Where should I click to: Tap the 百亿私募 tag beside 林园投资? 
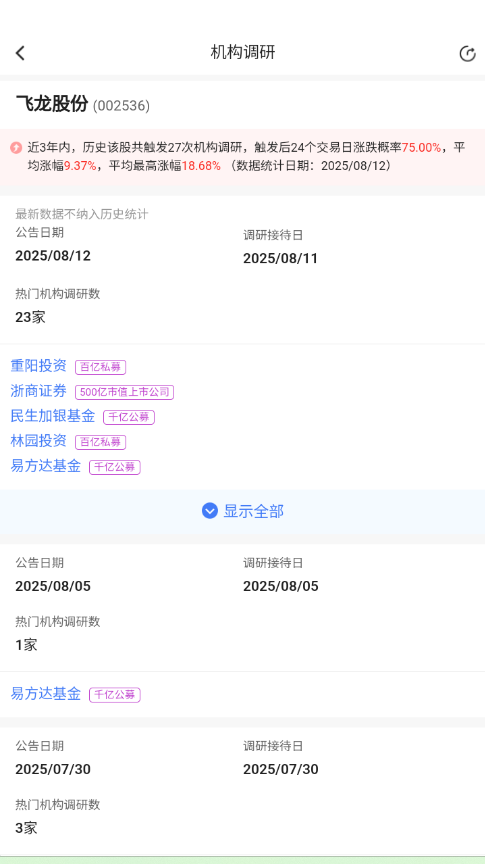pyautogui.click(x=100, y=442)
